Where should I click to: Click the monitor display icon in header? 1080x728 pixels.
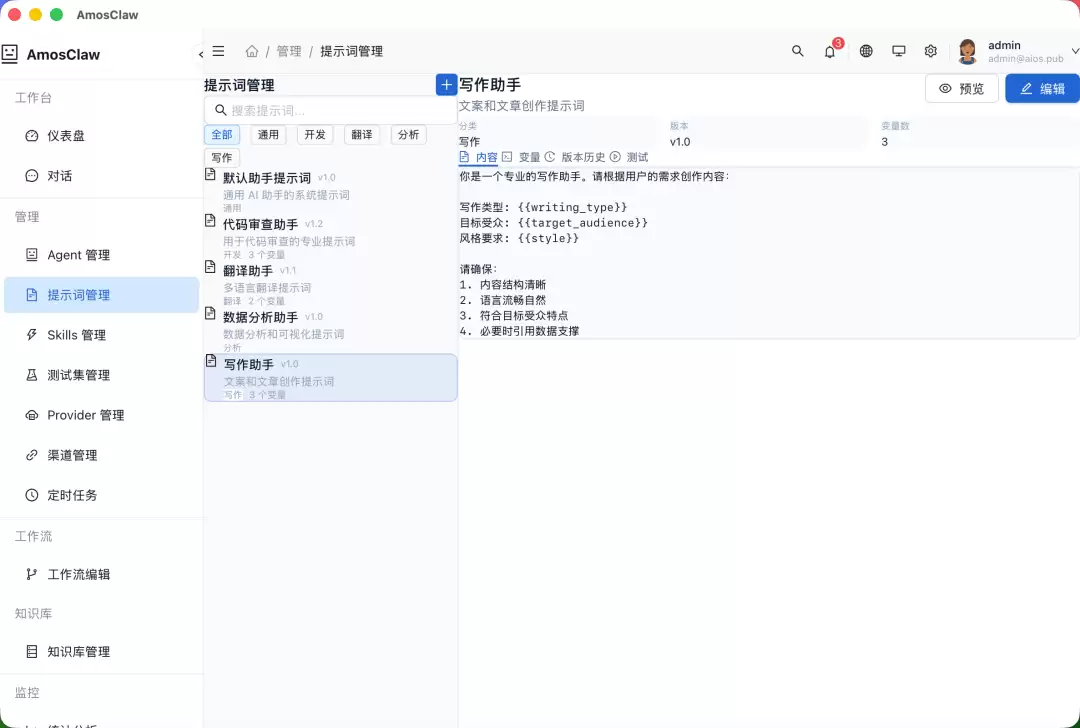pos(899,51)
